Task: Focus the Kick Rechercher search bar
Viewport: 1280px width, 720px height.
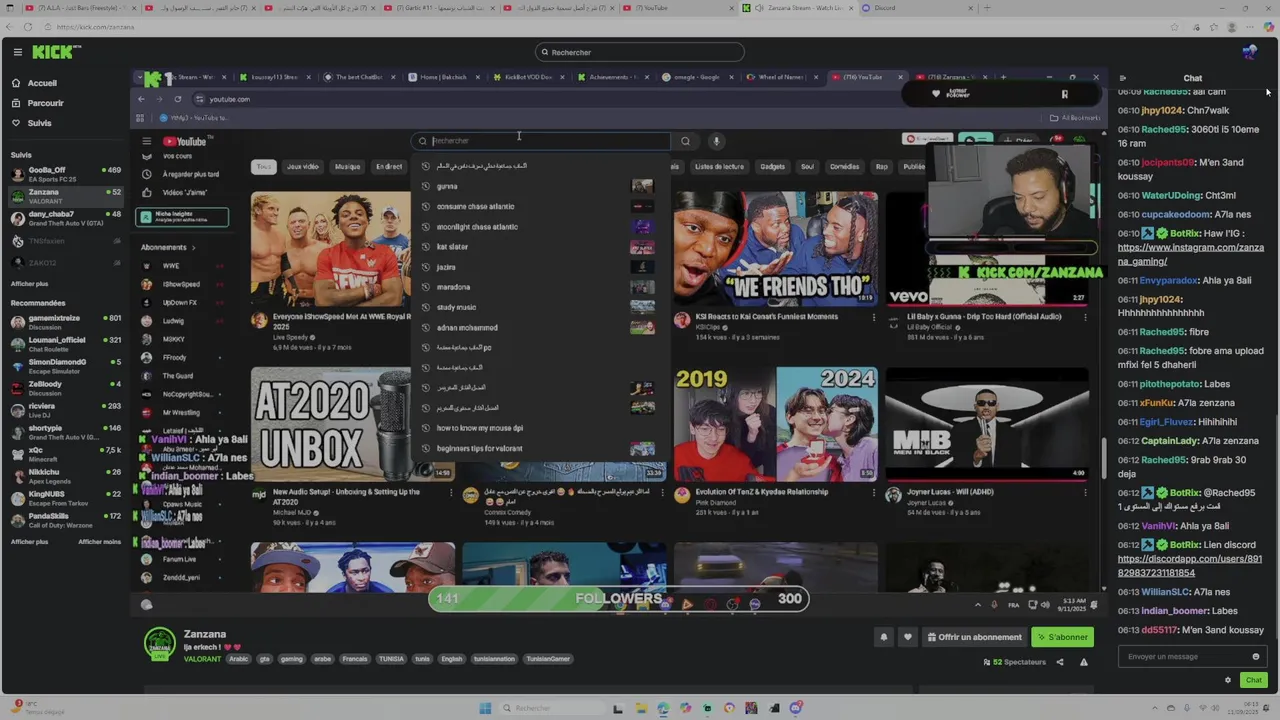Action: [640, 52]
